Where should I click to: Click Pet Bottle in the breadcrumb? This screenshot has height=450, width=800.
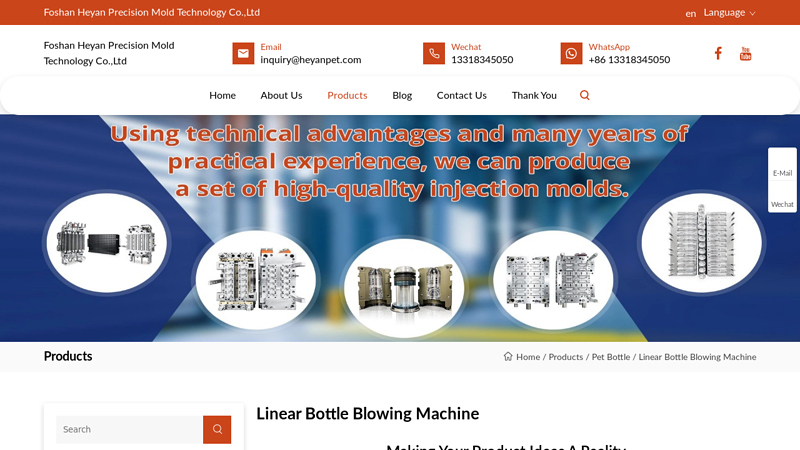coord(611,357)
